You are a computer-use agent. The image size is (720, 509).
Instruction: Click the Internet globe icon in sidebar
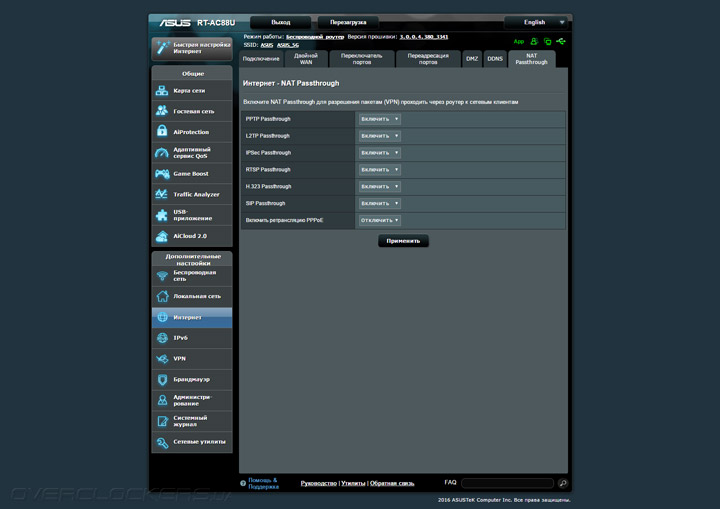(x=162, y=317)
